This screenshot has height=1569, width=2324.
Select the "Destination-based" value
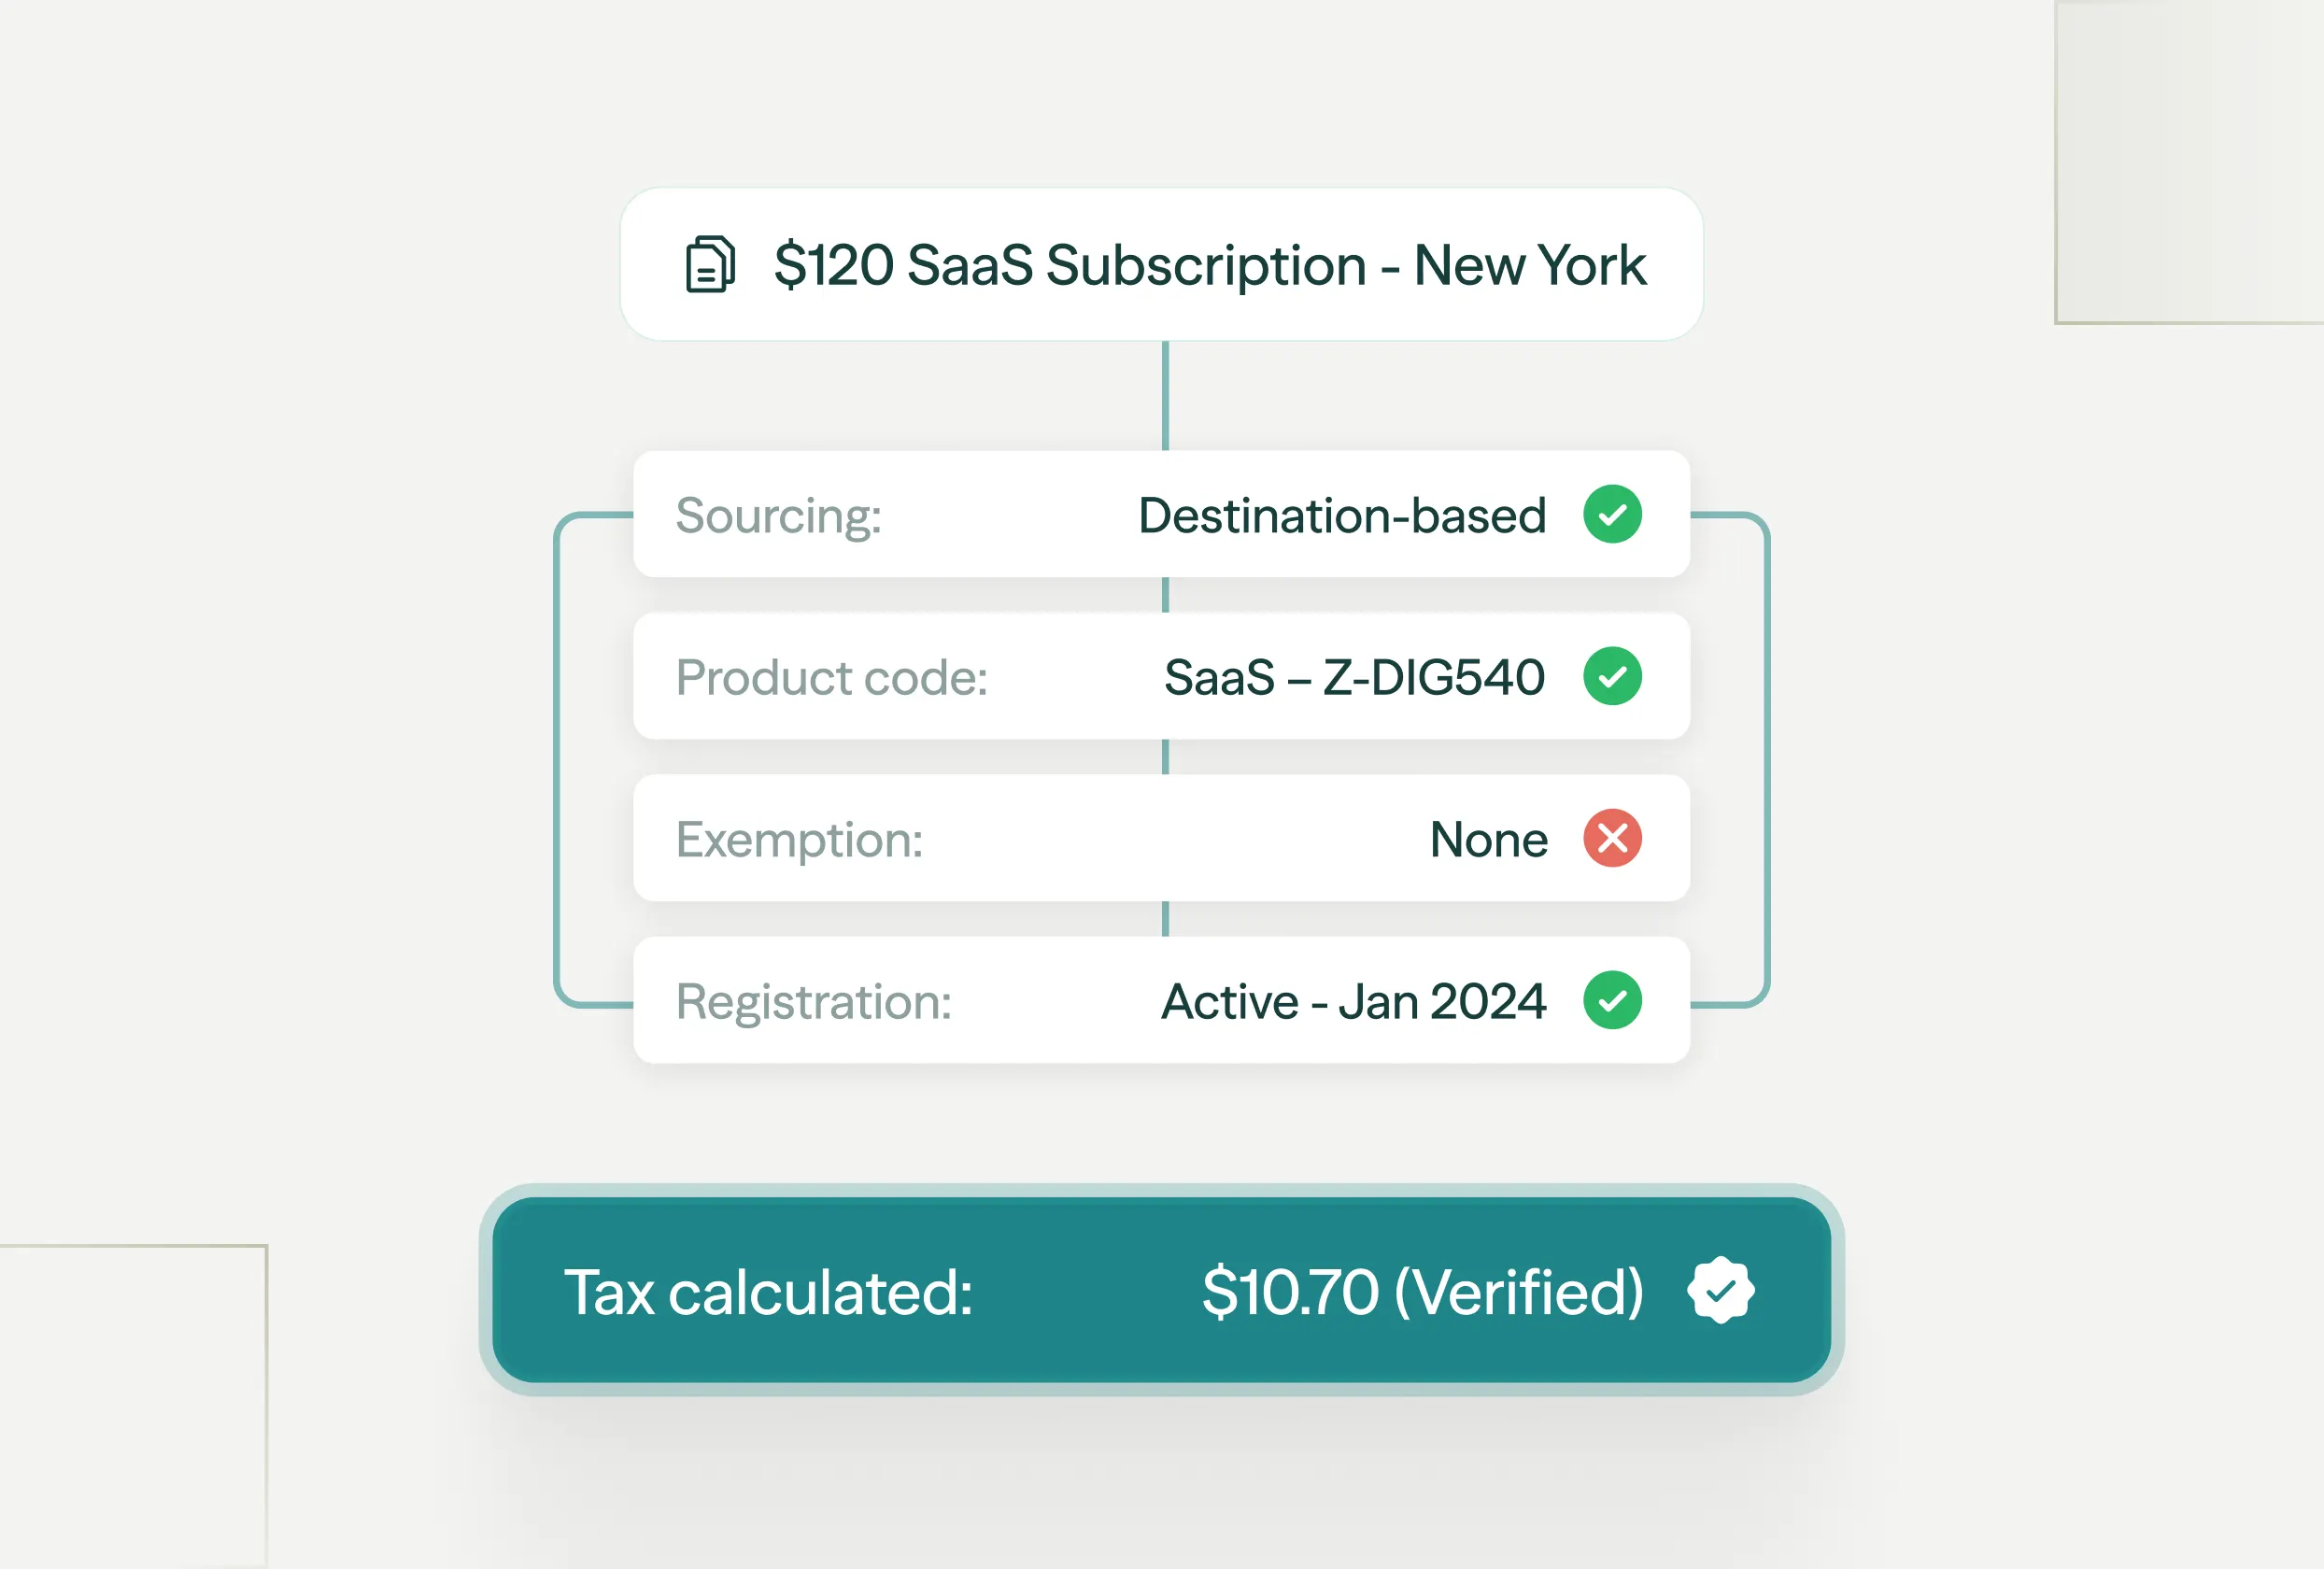[1342, 516]
